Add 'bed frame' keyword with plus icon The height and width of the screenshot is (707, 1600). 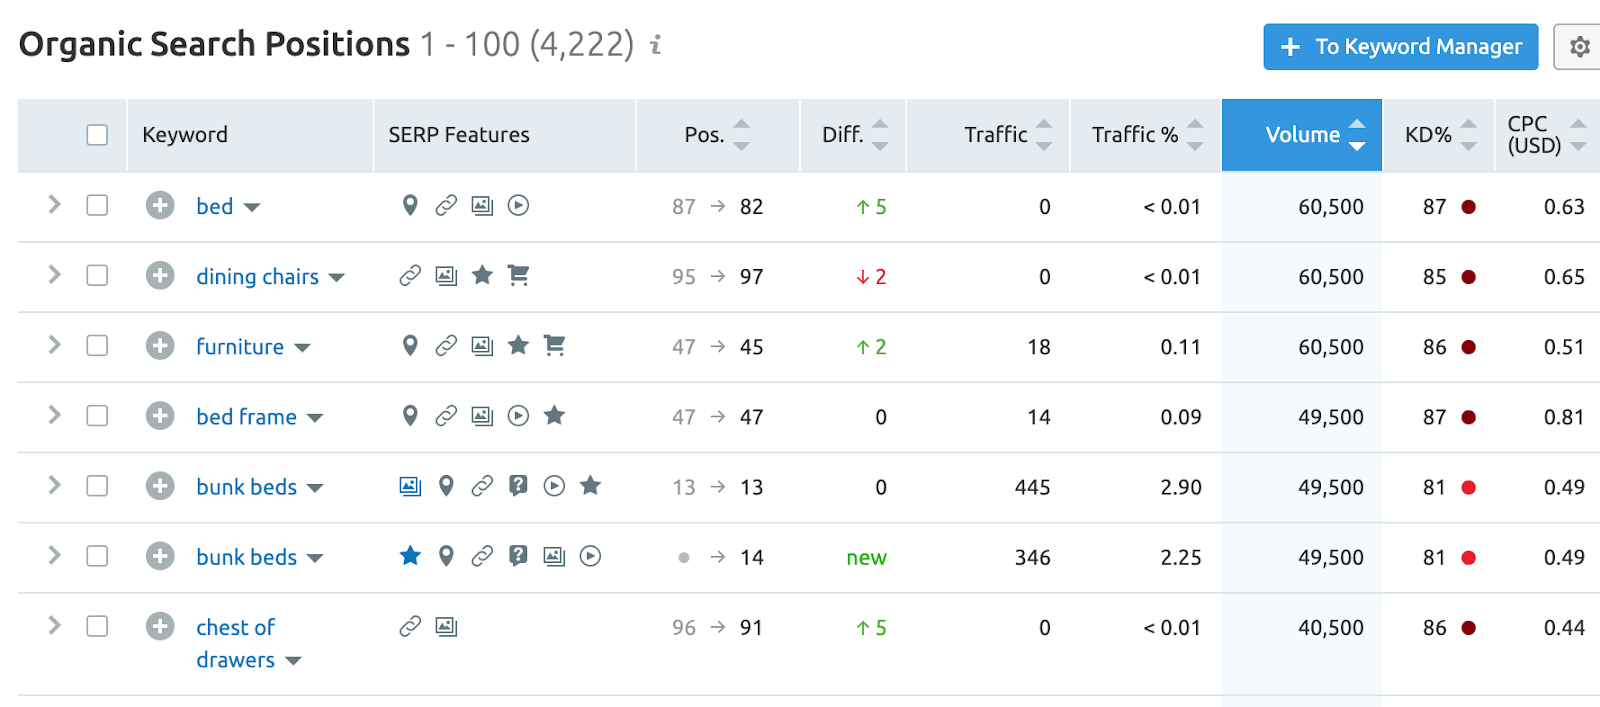(160, 416)
